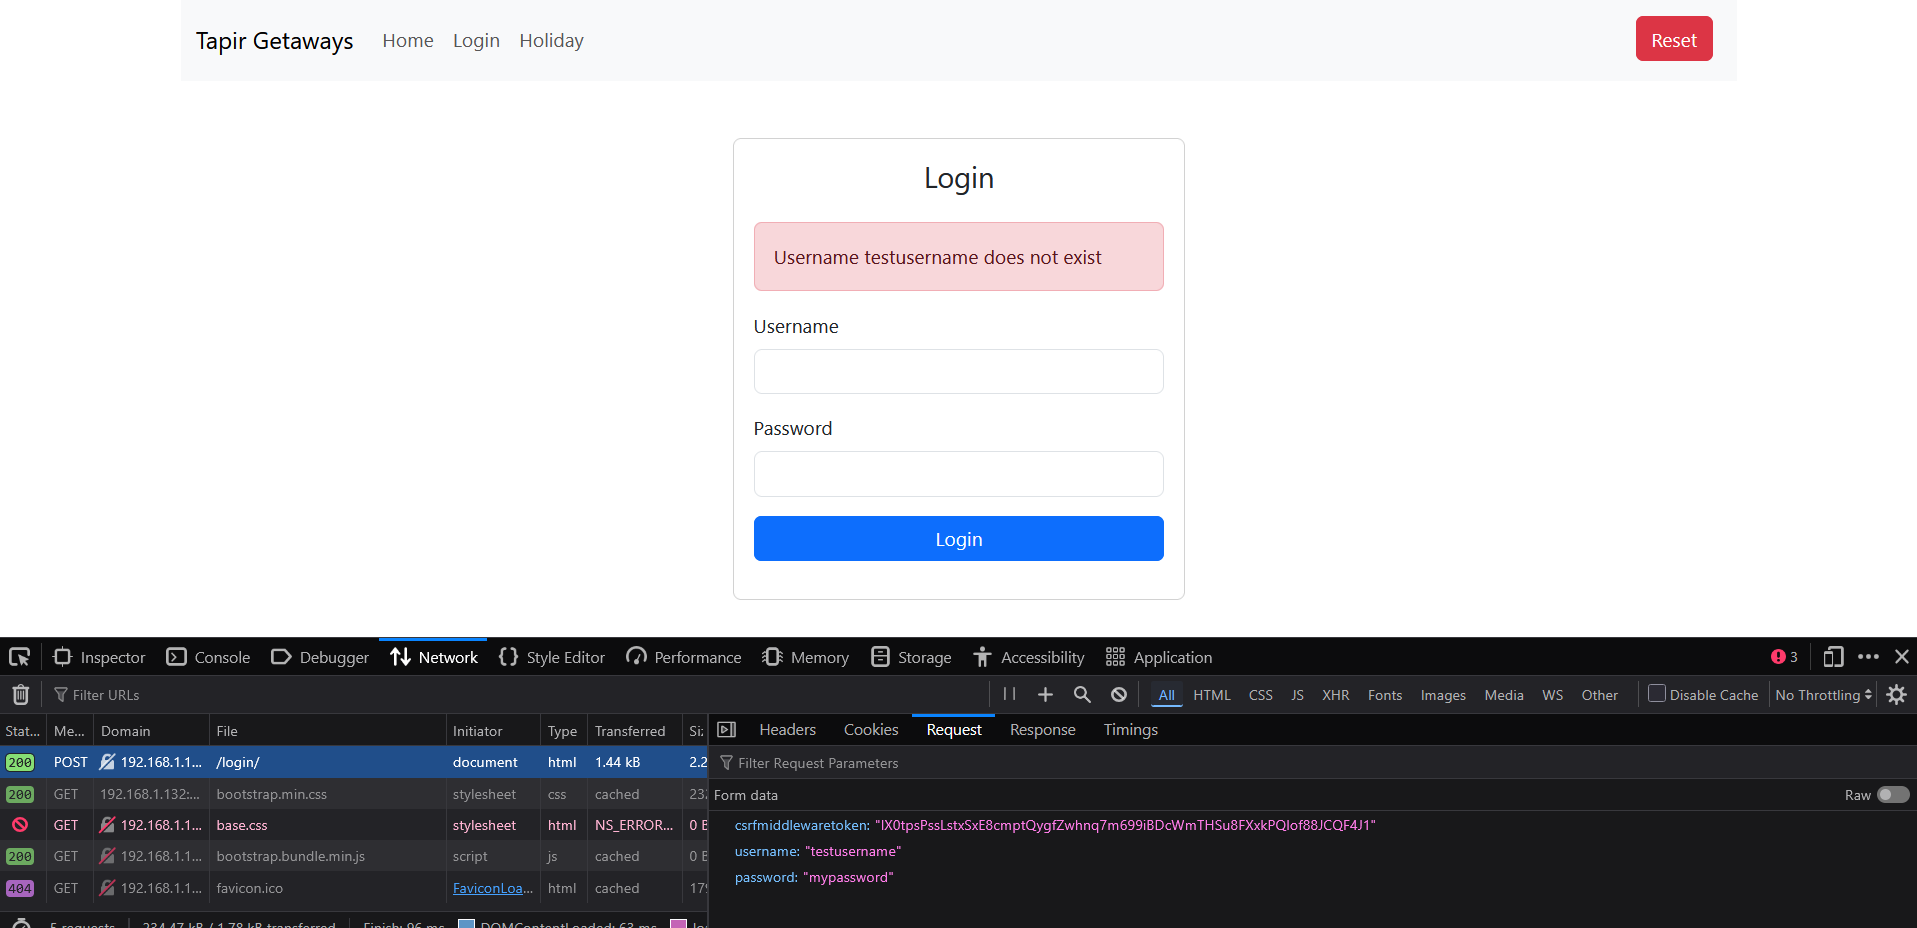Screen dimensions: 1917x928
Task: Switch to the Response tab
Action: pos(1042,730)
